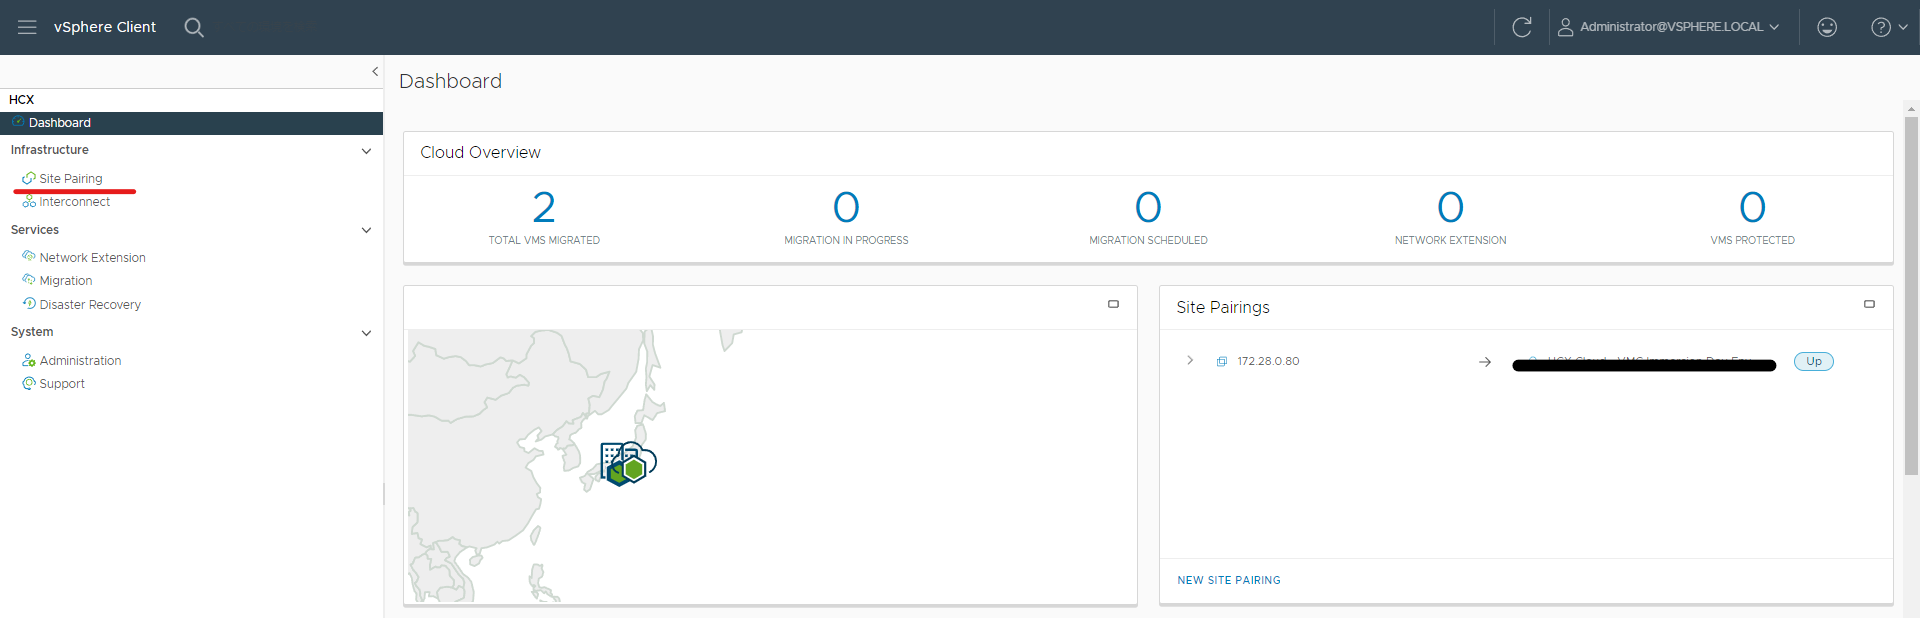
Task: Click the Migration In Progress count
Action: [846, 208]
